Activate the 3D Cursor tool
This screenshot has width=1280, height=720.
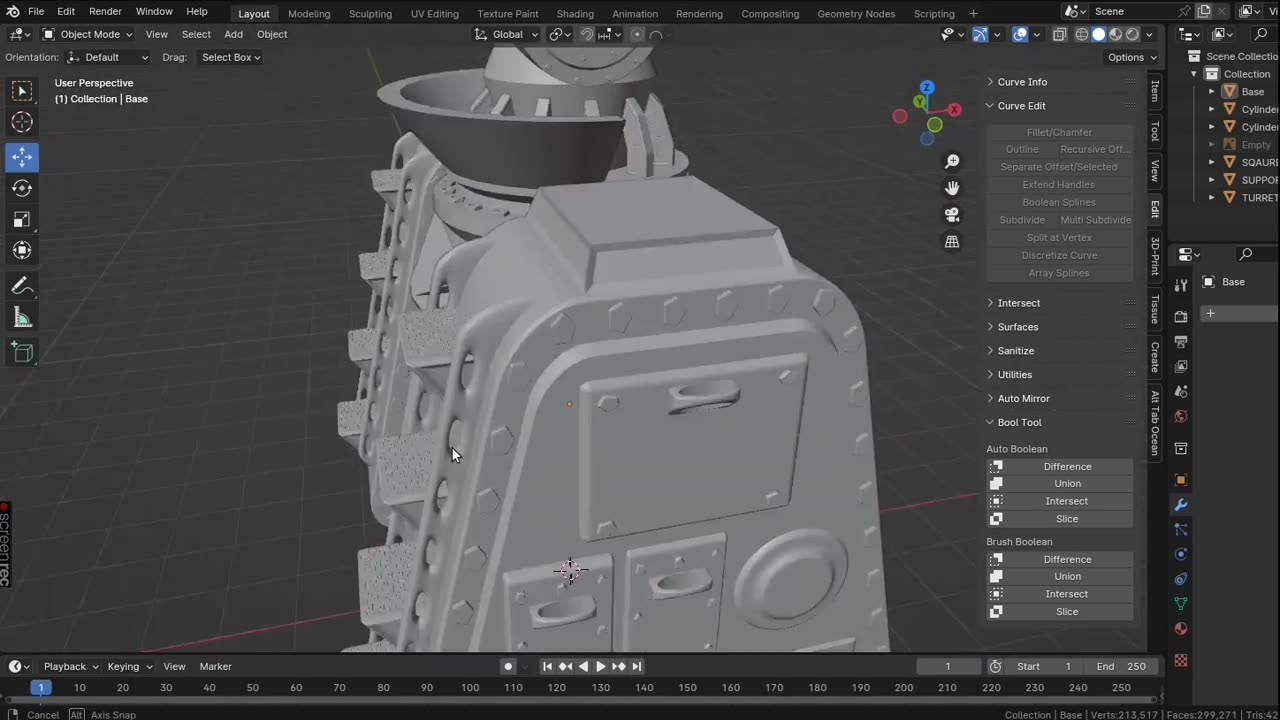point(22,123)
